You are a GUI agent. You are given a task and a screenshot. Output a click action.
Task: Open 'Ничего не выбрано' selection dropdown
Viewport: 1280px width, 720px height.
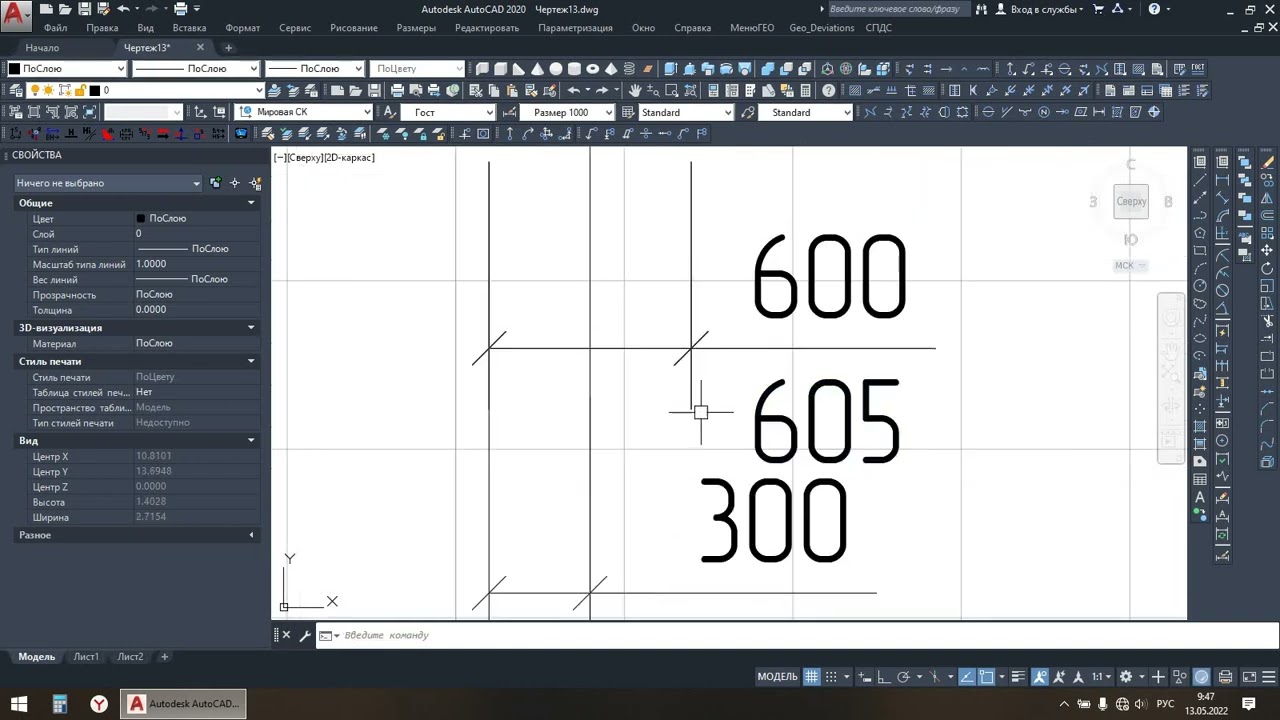tap(108, 183)
